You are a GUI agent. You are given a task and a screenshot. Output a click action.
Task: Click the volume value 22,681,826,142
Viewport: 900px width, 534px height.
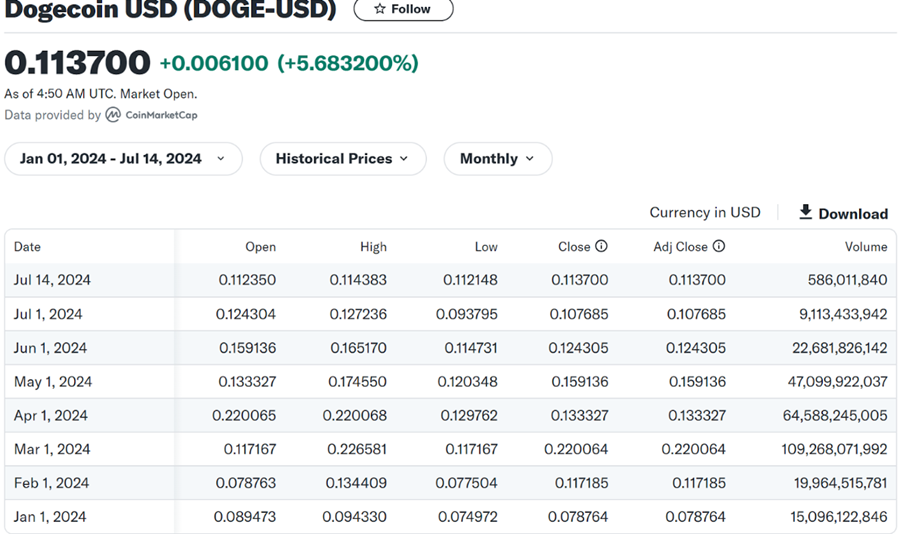(x=840, y=348)
